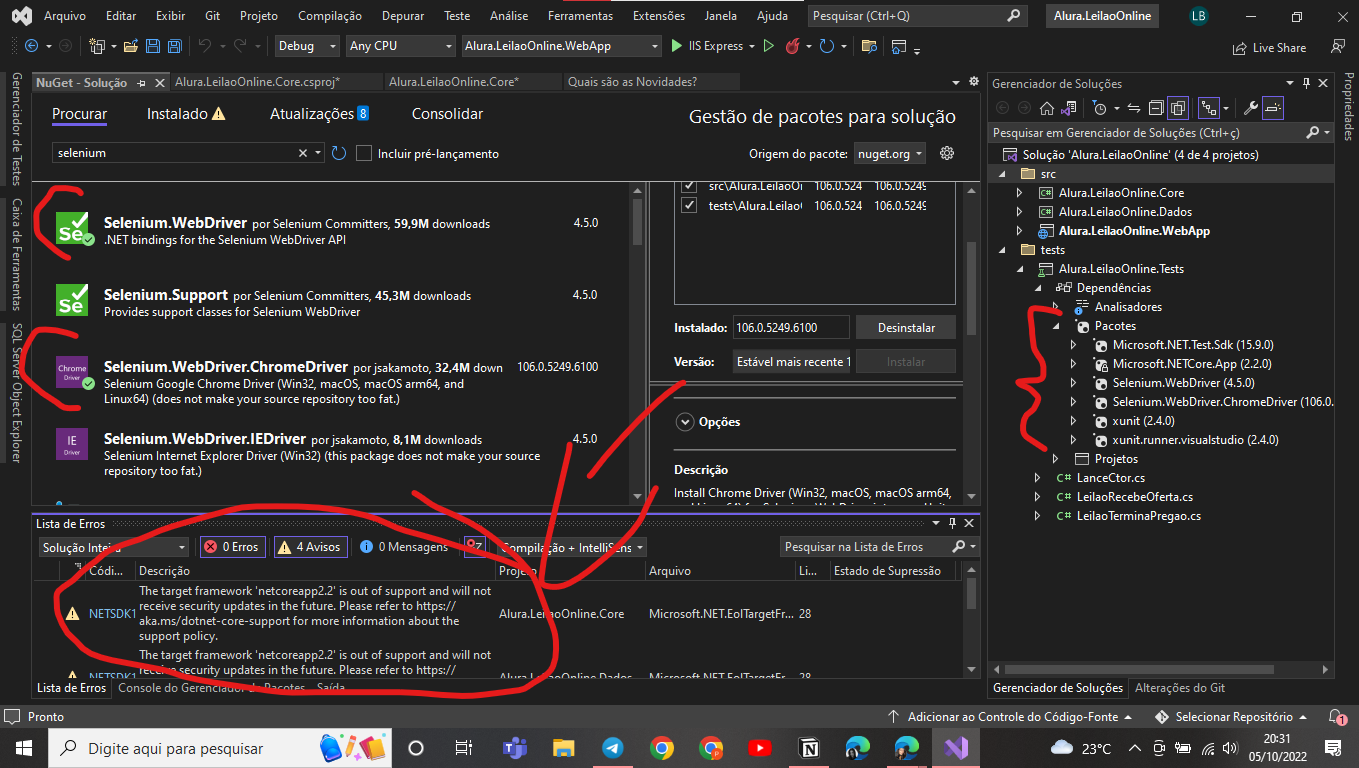1359x768 pixels.
Task: Click Selecionar Repositório in status bar
Action: coord(1232,717)
